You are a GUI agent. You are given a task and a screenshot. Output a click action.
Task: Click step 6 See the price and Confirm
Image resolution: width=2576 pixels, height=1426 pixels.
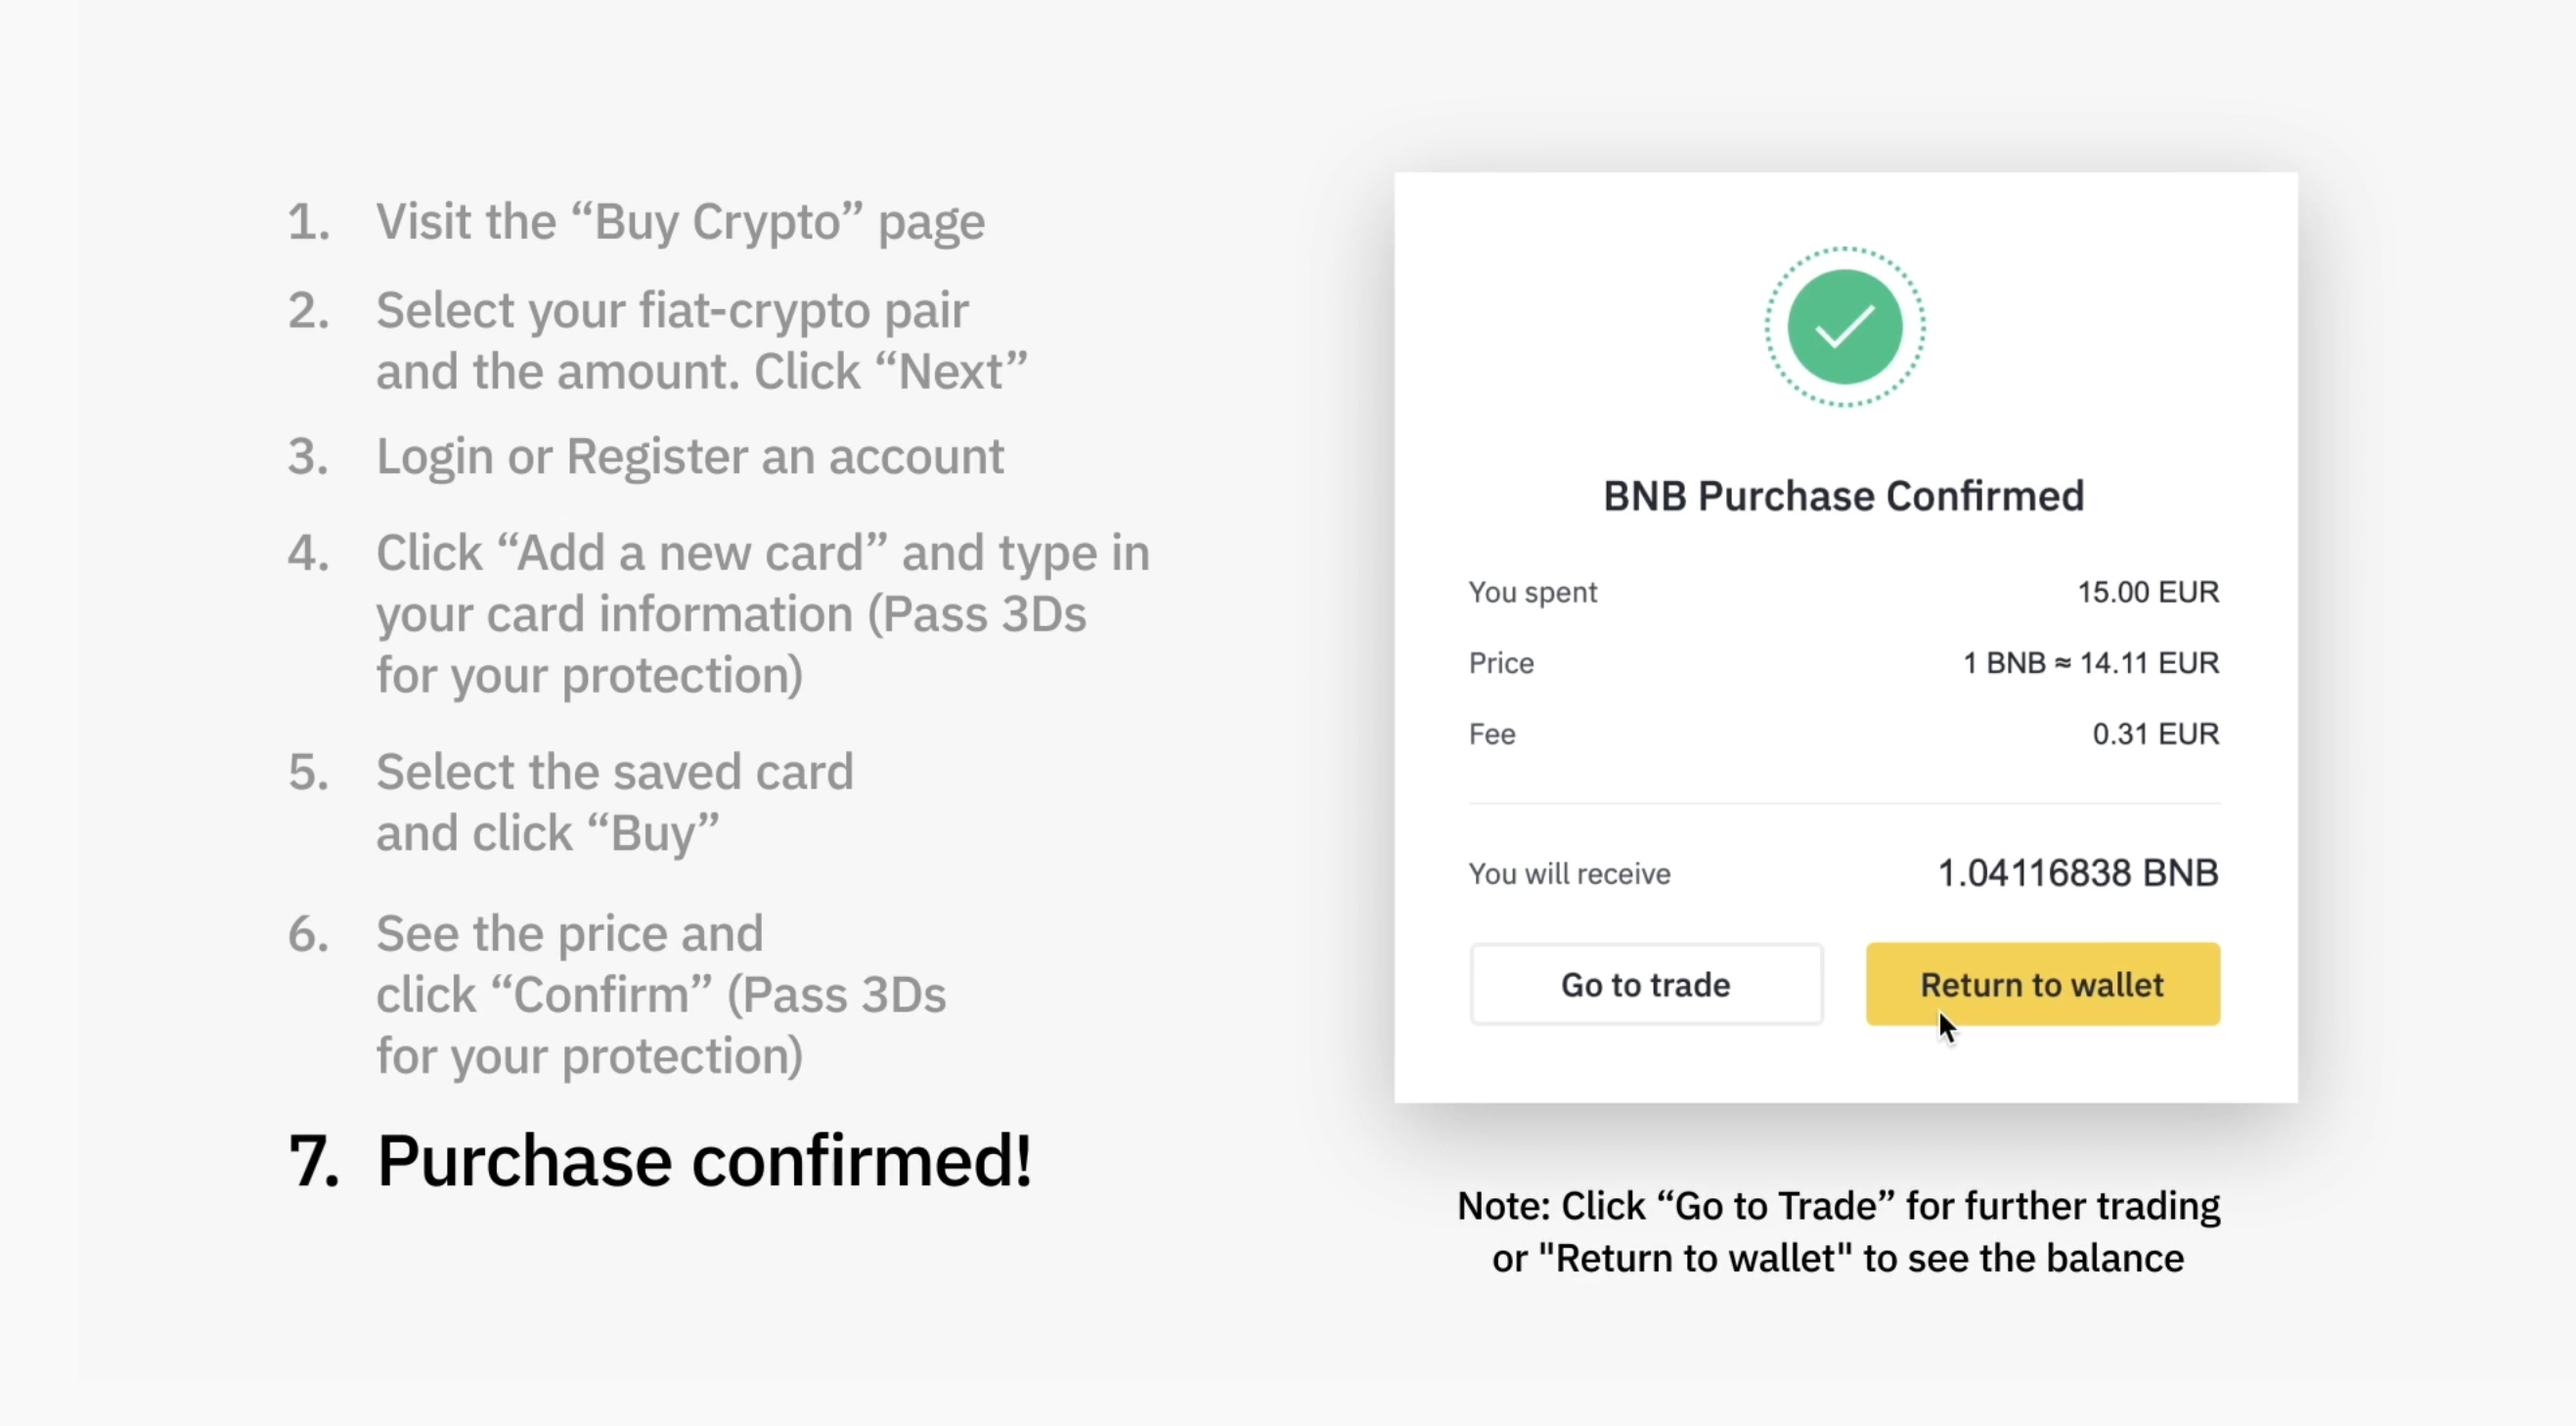pyautogui.click(x=617, y=995)
